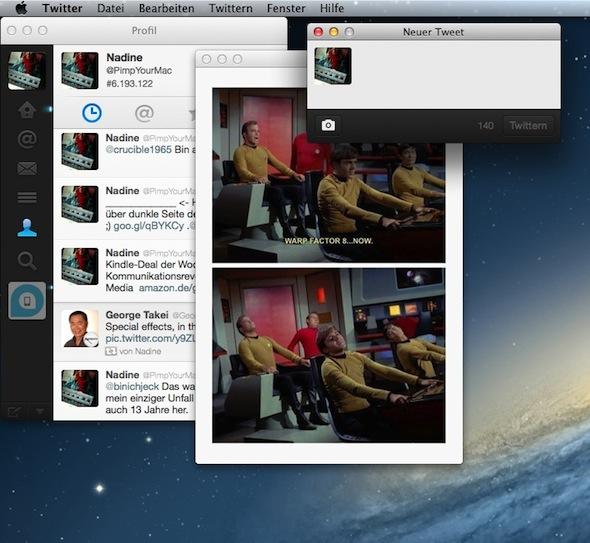
Task: Open dropdown arrow at sidebar bottom
Action: click(x=40, y=412)
